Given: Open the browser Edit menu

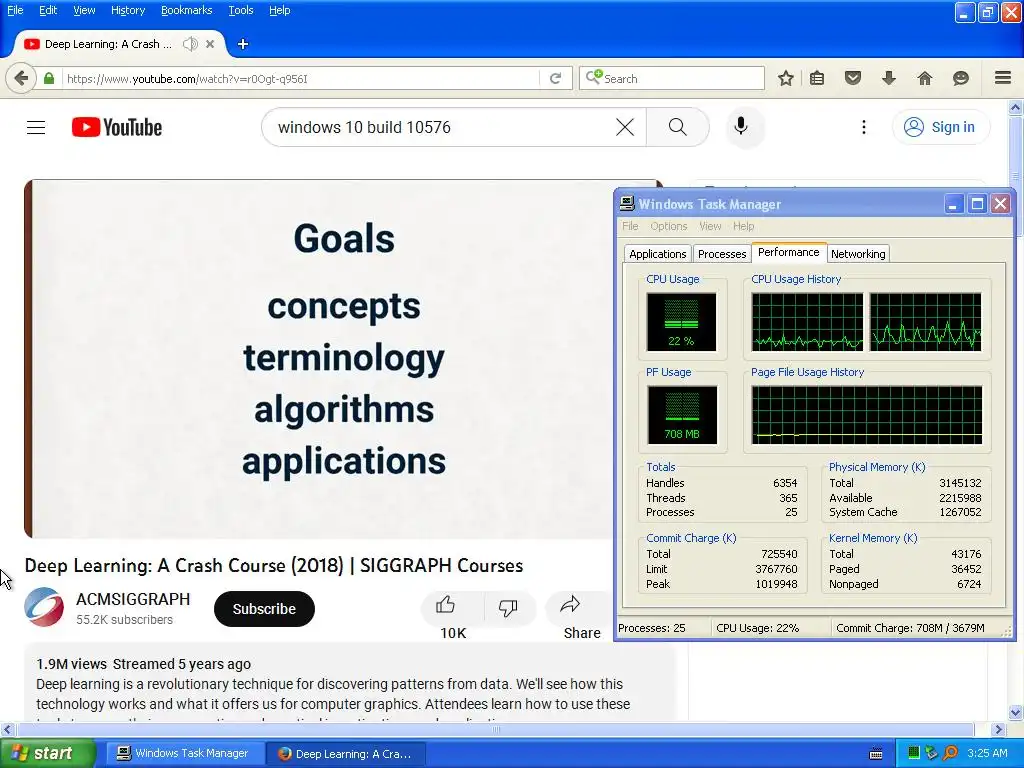Looking at the screenshot, I should pyautogui.click(x=48, y=10).
